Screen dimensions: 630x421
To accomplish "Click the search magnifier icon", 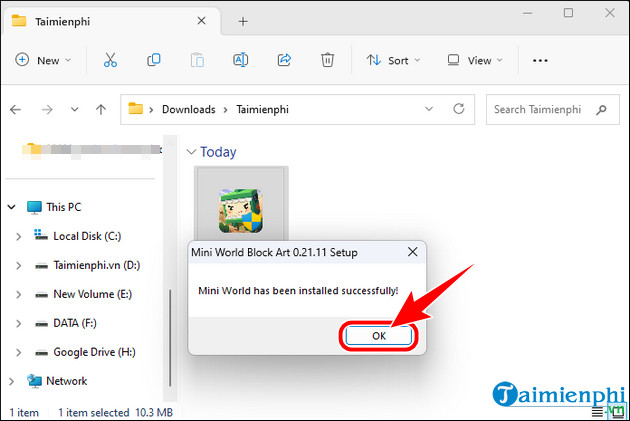I will 601,109.
